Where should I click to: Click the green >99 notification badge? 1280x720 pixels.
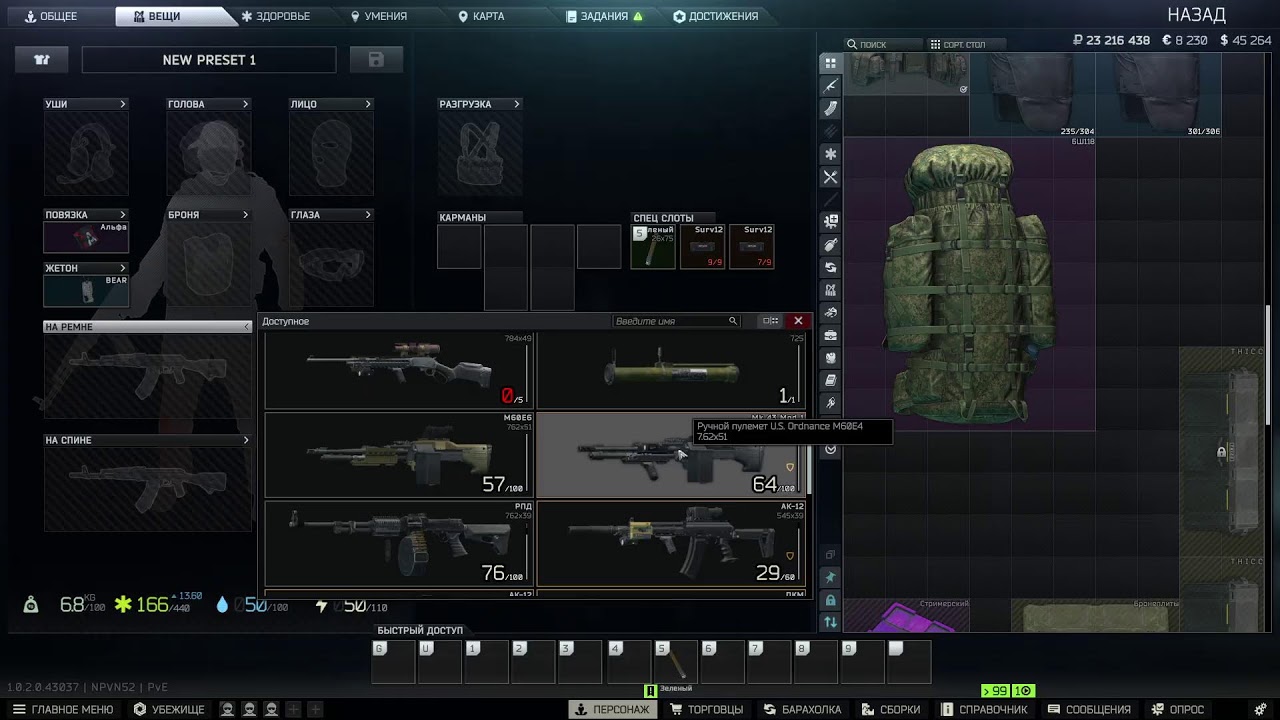[x=996, y=691]
